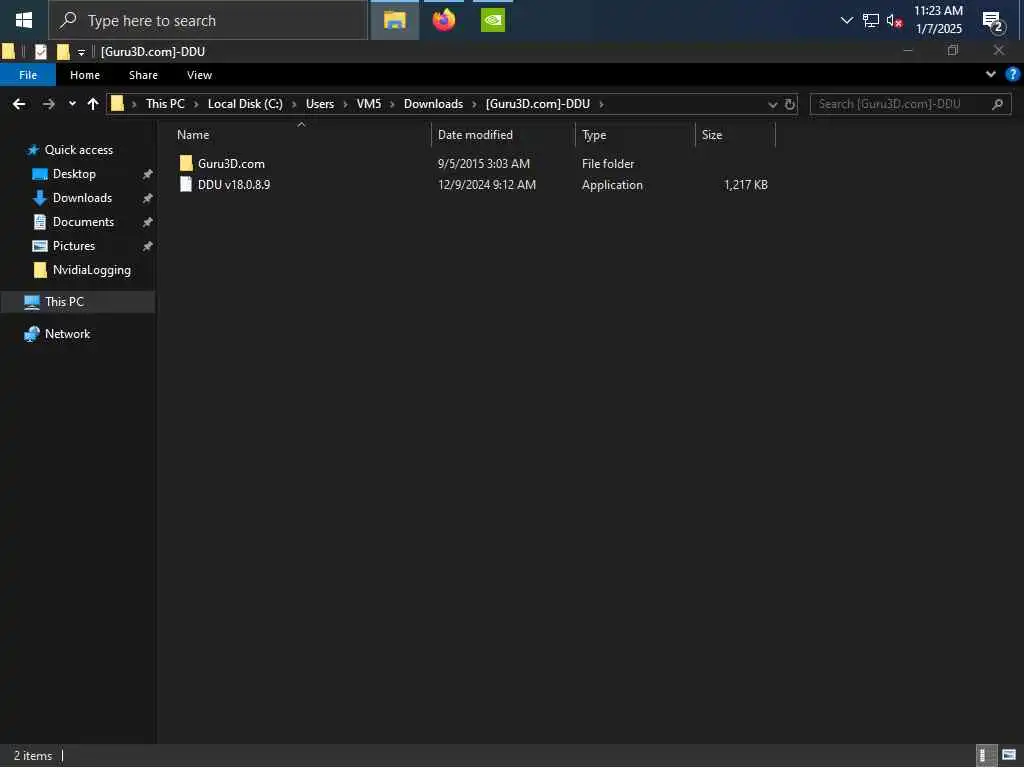Click Local Disk (C:) breadcrumb
This screenshot has height=768, width=1024.
pyautogui.click(x=245, y=104)
